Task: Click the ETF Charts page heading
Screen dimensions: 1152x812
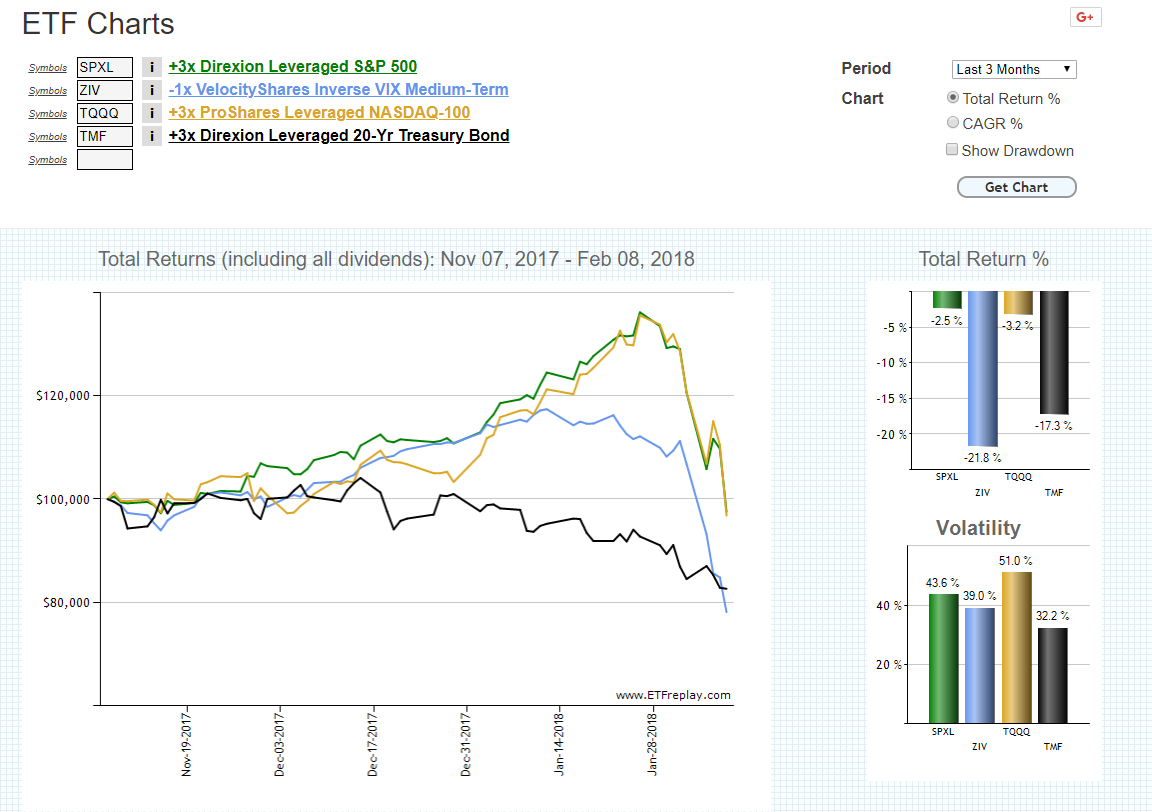Action: tap(98, 24)
